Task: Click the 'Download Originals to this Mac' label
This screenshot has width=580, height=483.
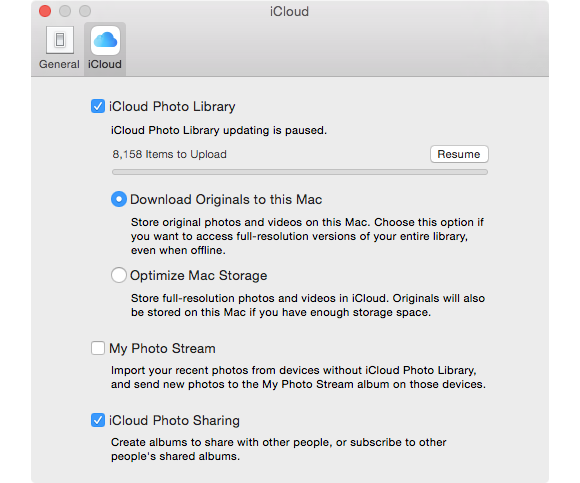Action: pos(226,199)
